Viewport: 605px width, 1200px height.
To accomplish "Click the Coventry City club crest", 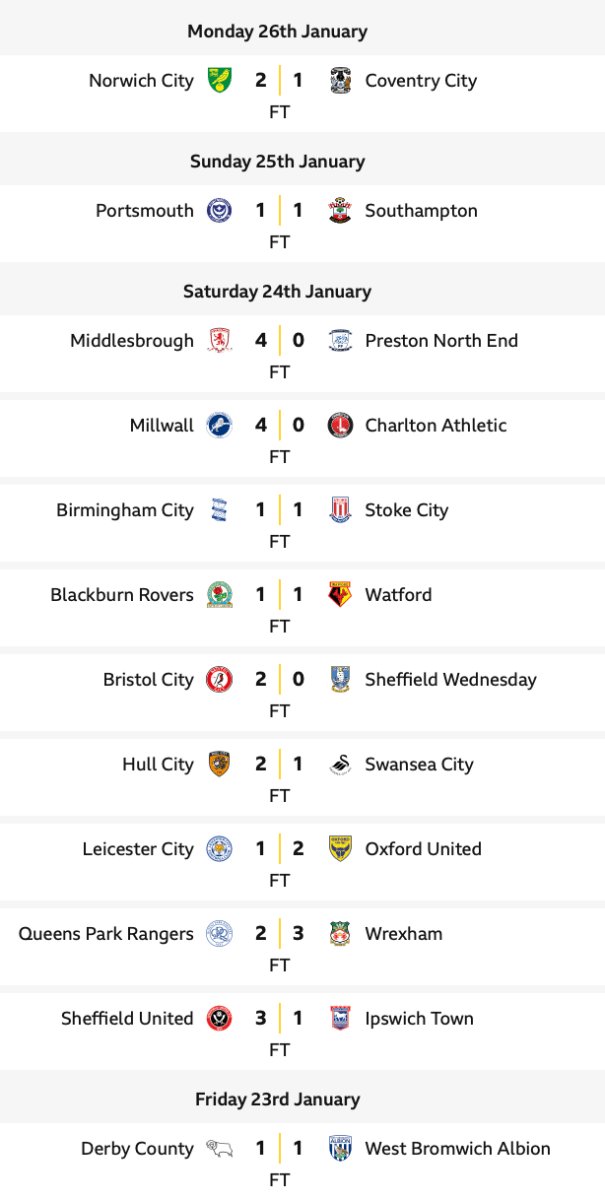I will 340,81.
